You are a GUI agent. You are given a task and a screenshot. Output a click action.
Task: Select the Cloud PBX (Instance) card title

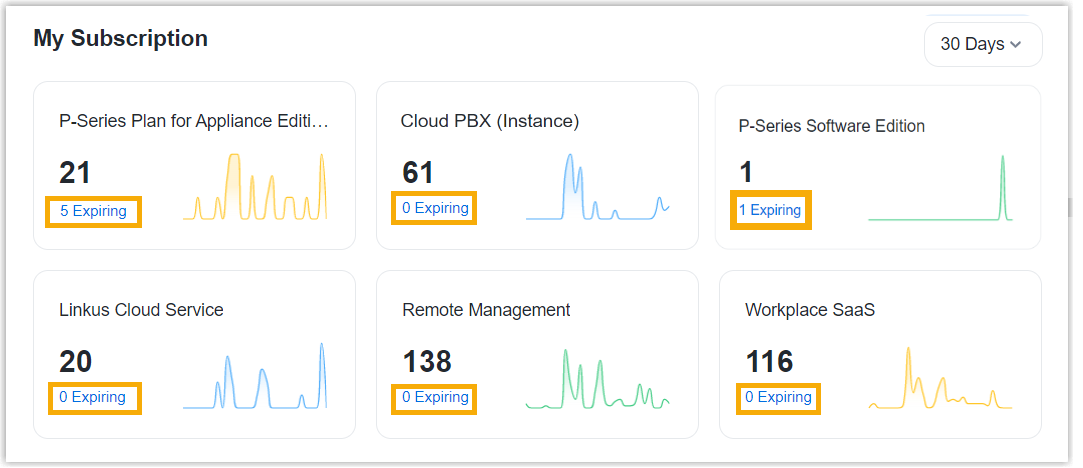pyautogui.click(x=490, y=121)
